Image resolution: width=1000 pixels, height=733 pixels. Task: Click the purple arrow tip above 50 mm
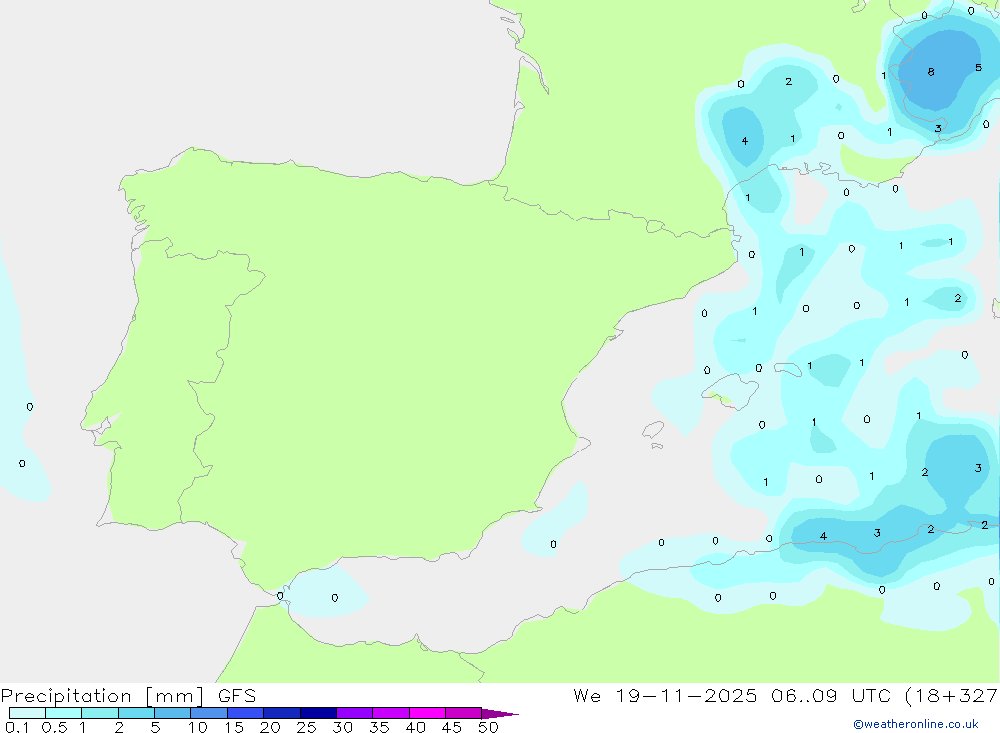(x=499, y=713)
